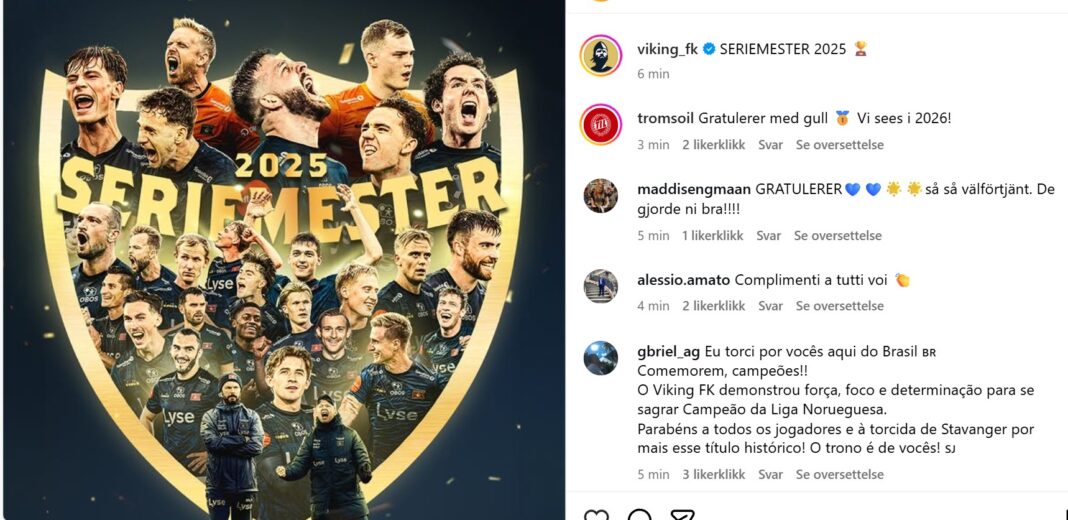View likes on alessio.amato's comment
Image resolution: width=1068 pixels, height=520 pixels.
click(713, 306)
